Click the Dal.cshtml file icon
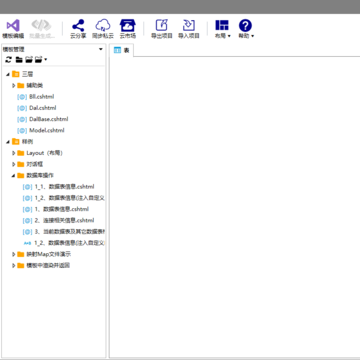Image resolution: width=360 pixels, height=360 pixels. (22, 108)
